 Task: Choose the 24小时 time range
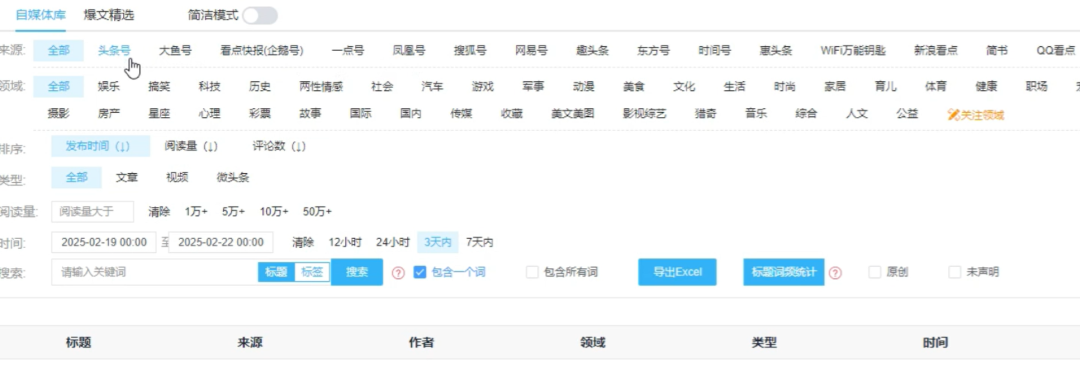[x=393, y=243]
